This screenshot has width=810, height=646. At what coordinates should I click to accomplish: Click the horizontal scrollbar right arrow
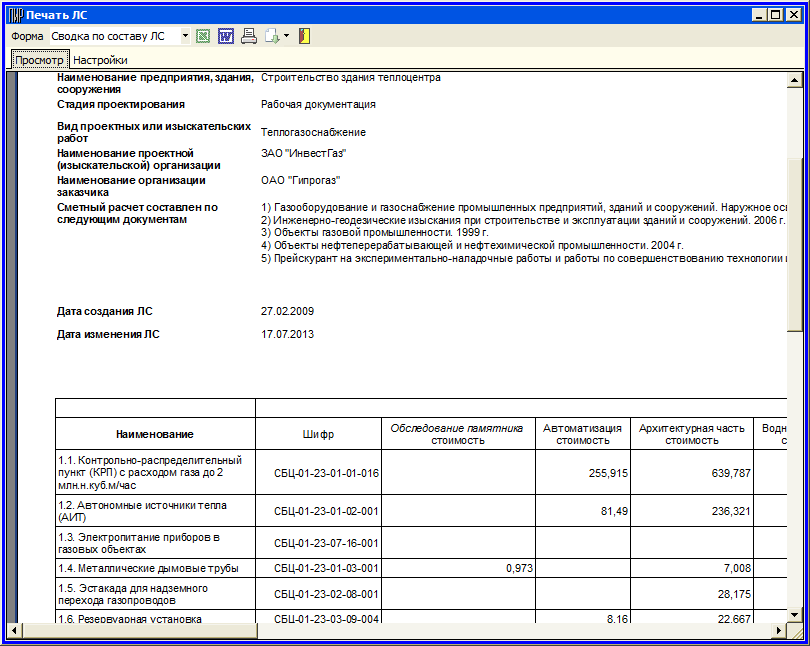coord(780,630)
